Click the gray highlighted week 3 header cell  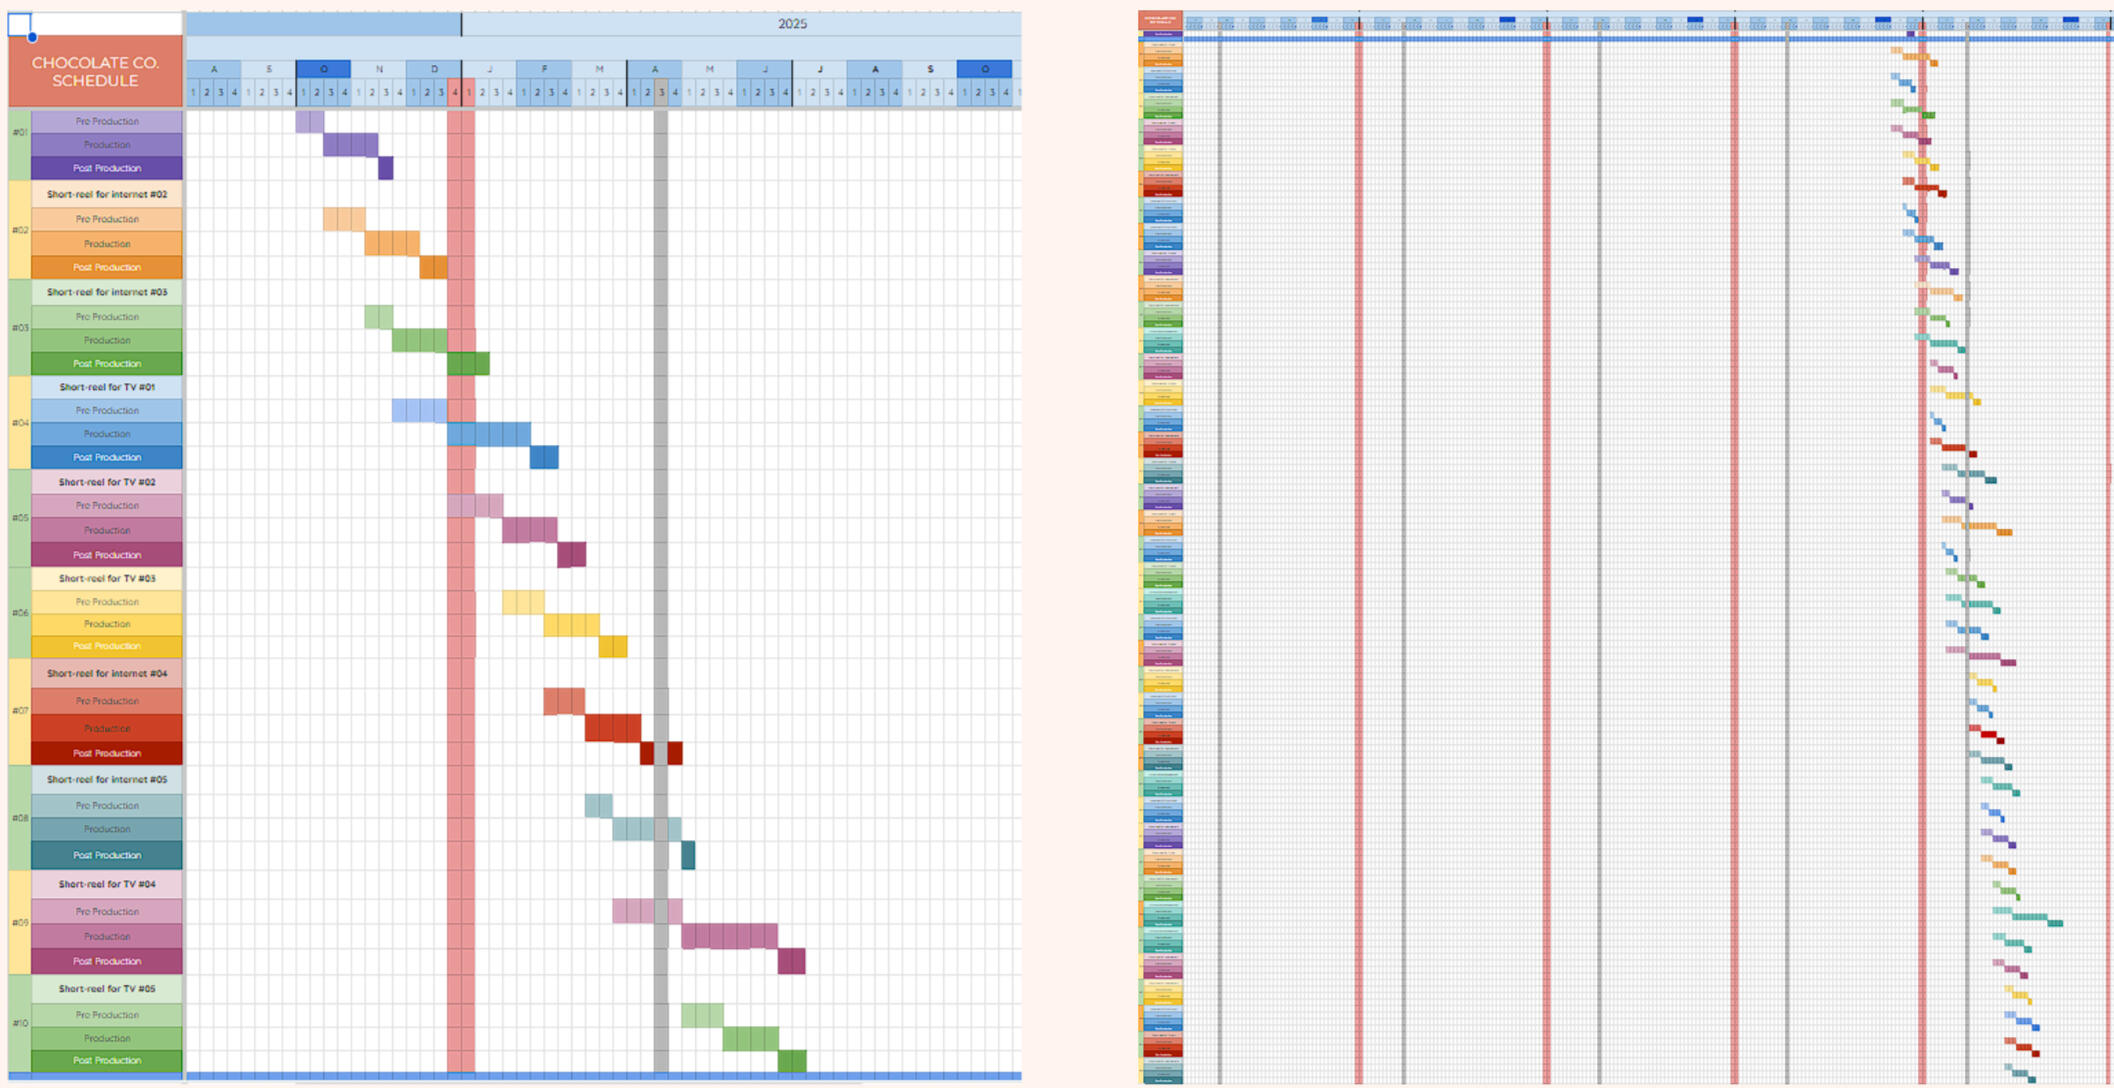[x=661, y=93]
